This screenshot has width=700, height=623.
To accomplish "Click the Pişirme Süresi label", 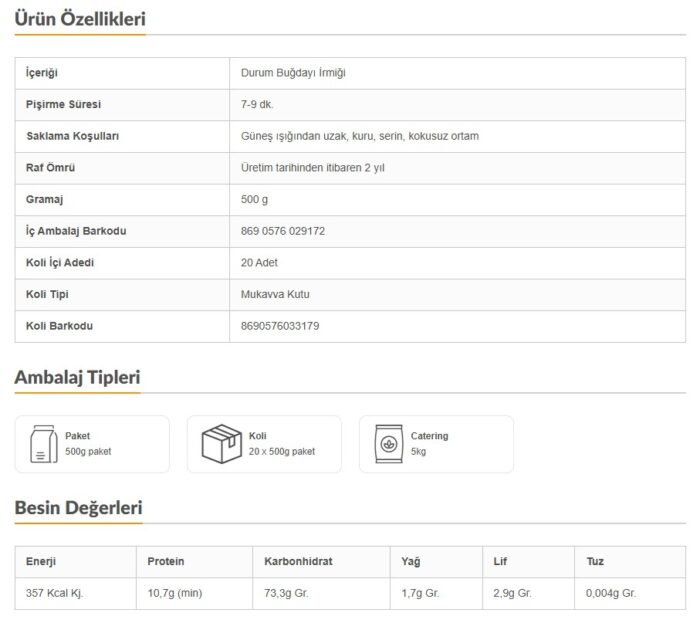I will (63, 104).
